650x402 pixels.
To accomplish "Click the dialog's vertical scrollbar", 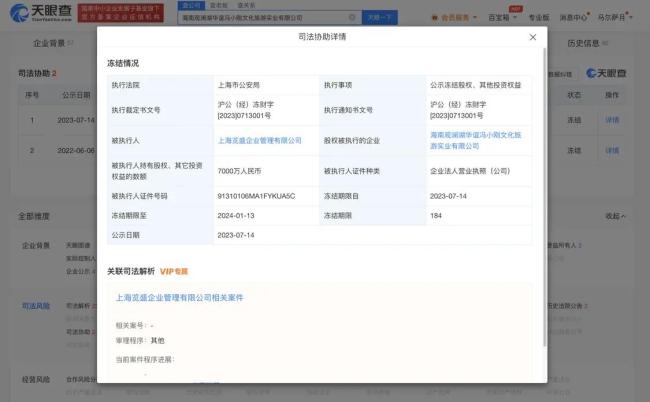I will [x=544, y=197].
